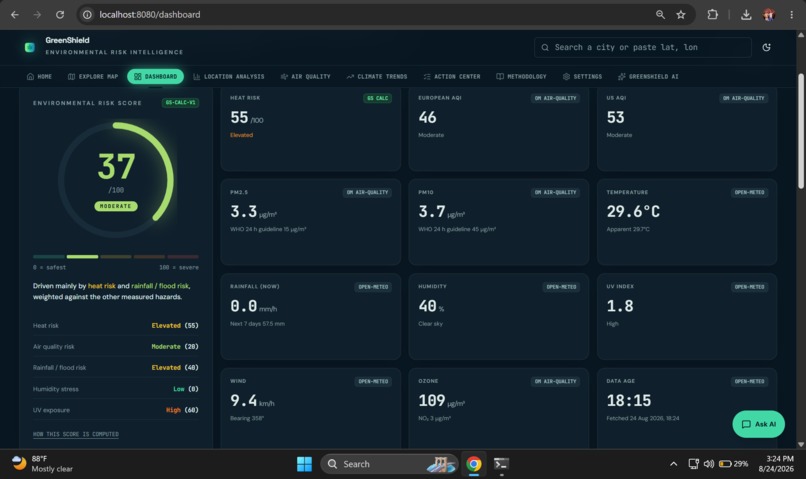The image size is (806, 479).
Task: Click the GS CALC badge on the Heat Risk card
Action: pyautogui.click(x=377, y=98)
